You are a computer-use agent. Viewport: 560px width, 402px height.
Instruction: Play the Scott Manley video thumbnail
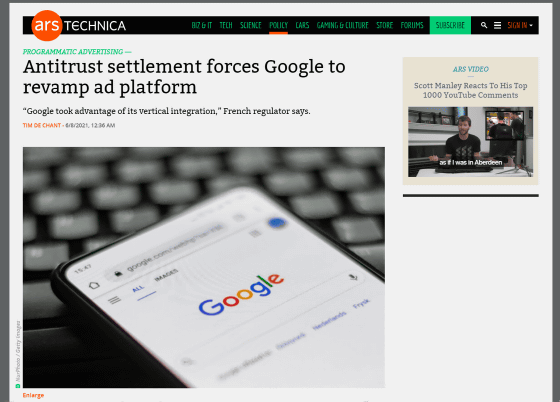tap(470, 142)
